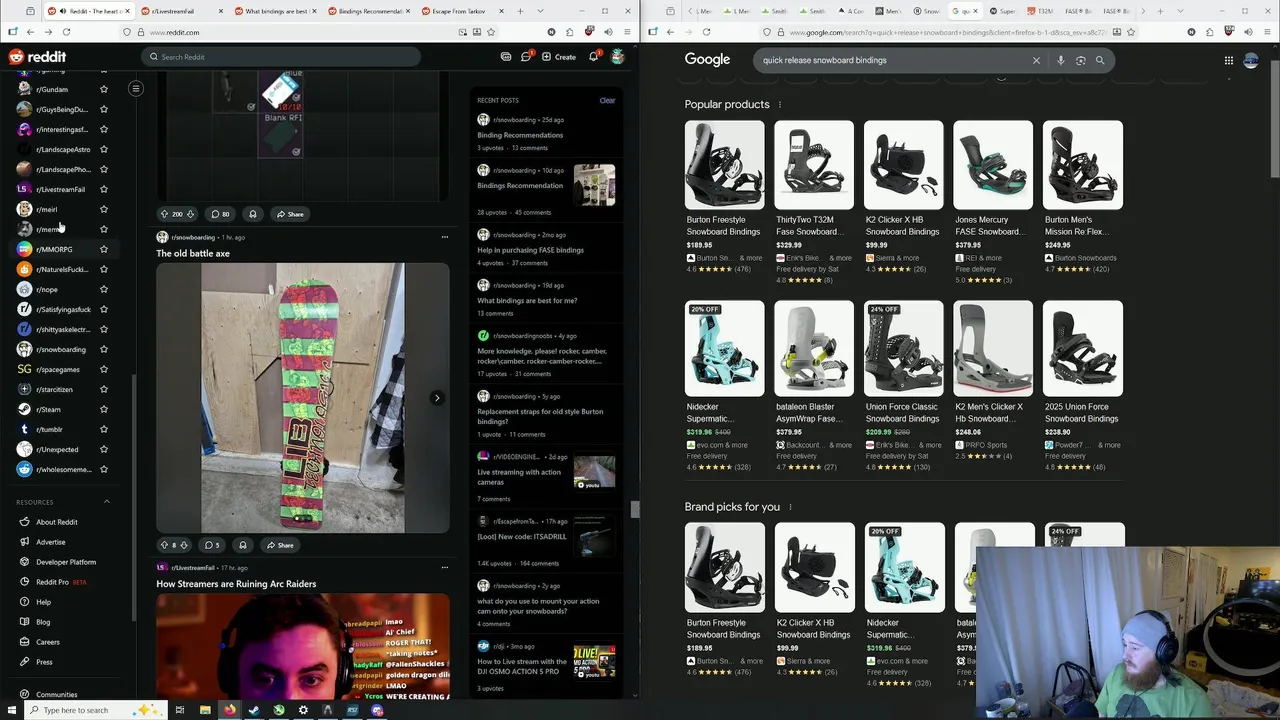
Task: Open Task View on the taskbar
Action: tap(180, 710)
